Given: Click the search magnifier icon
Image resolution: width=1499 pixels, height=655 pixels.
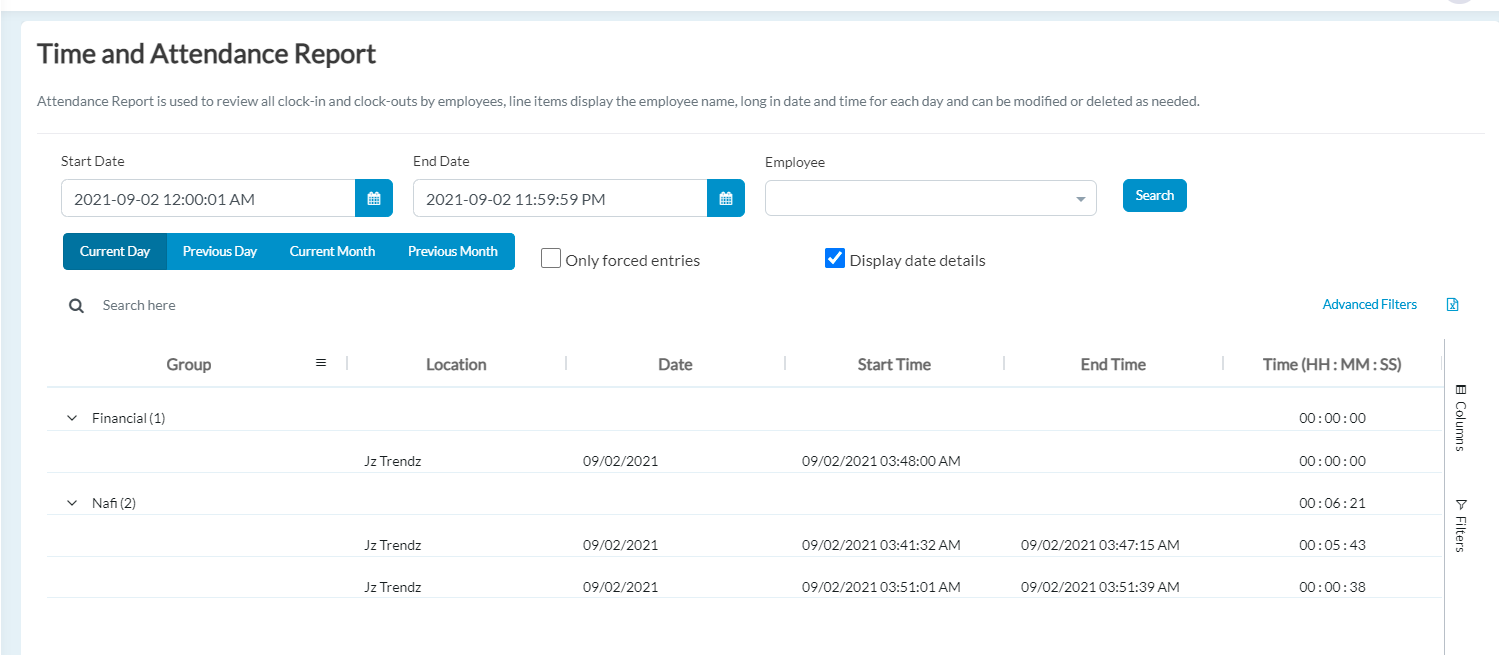Looking at the screenshot, I should [76, 305].
